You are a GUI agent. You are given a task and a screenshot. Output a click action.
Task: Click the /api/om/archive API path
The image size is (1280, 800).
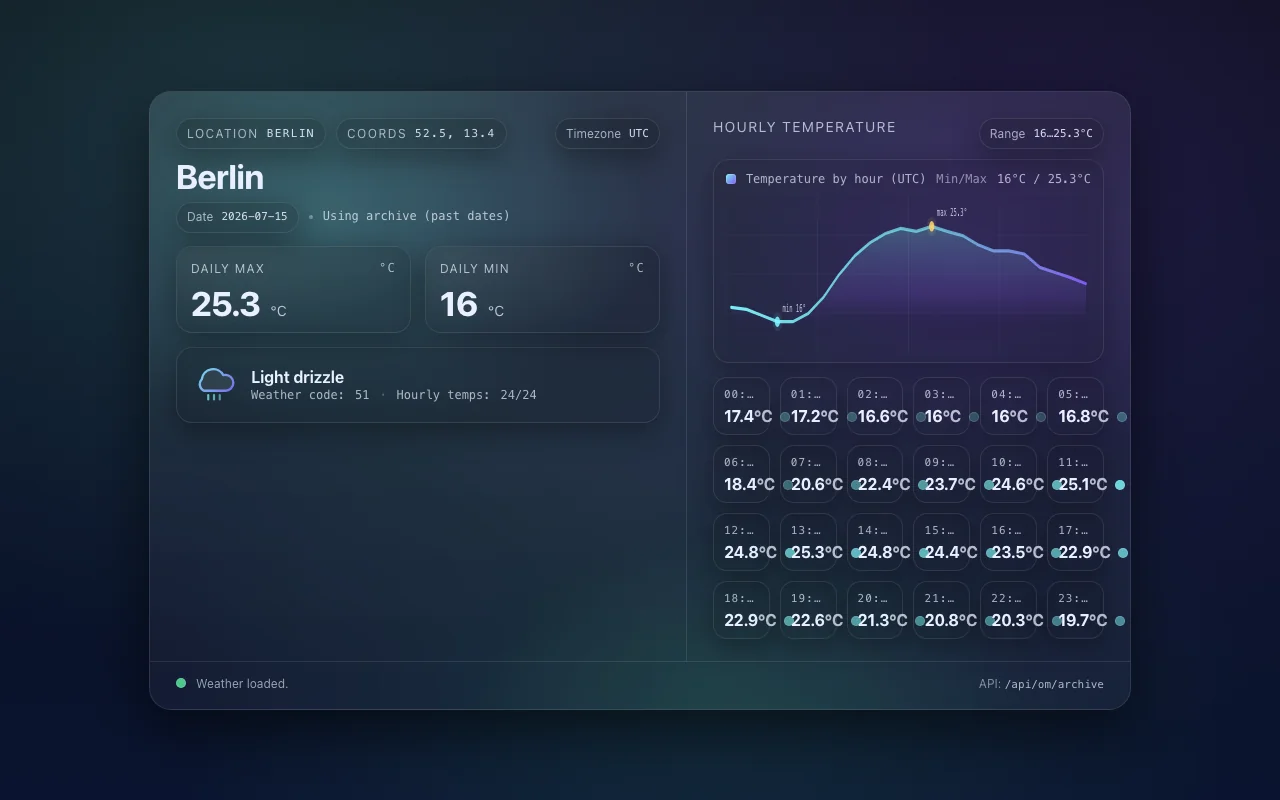pyautogui.click(x=1054, y=685)
